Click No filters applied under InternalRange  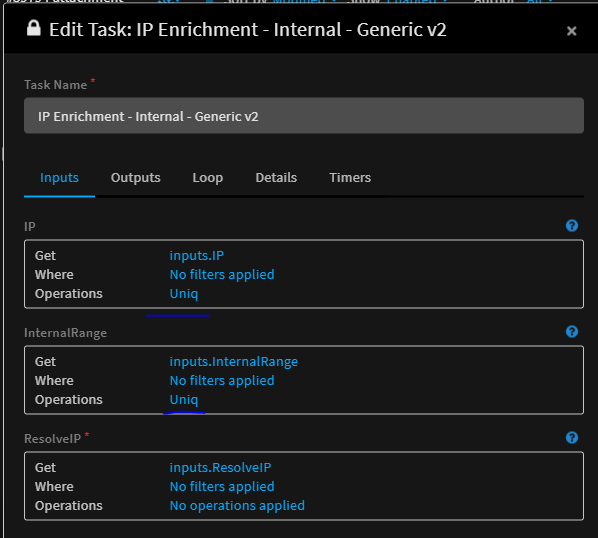[222, 381]
